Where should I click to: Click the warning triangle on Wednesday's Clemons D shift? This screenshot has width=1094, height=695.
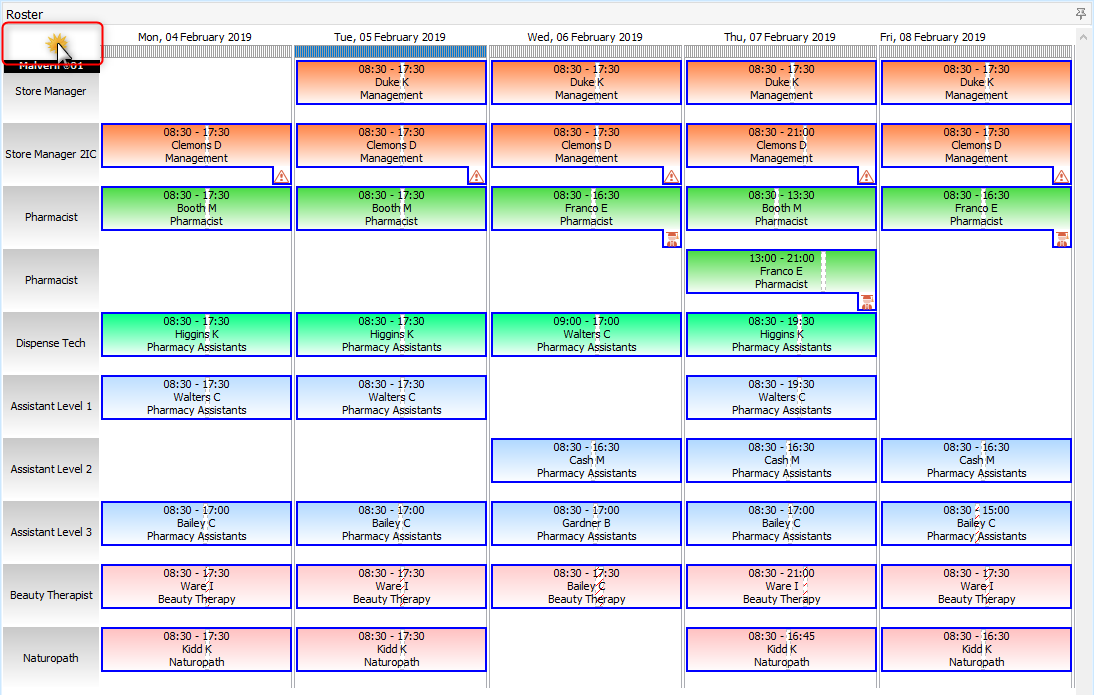click(671, 177)
